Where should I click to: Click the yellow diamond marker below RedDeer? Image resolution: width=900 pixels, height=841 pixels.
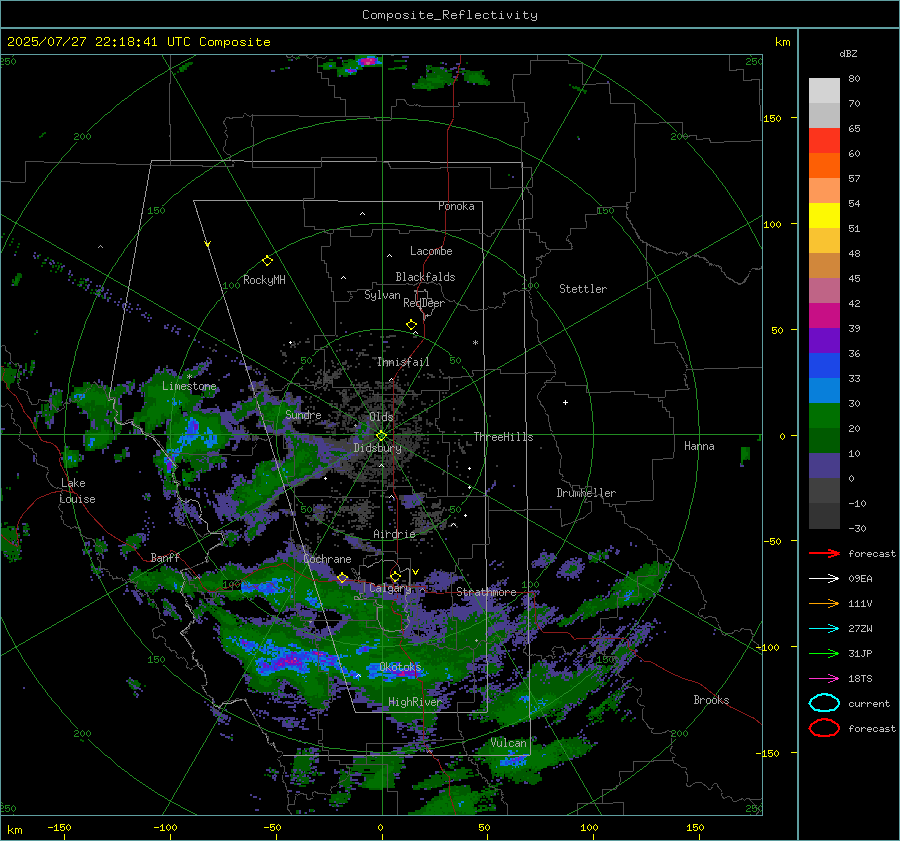point(411,325)
